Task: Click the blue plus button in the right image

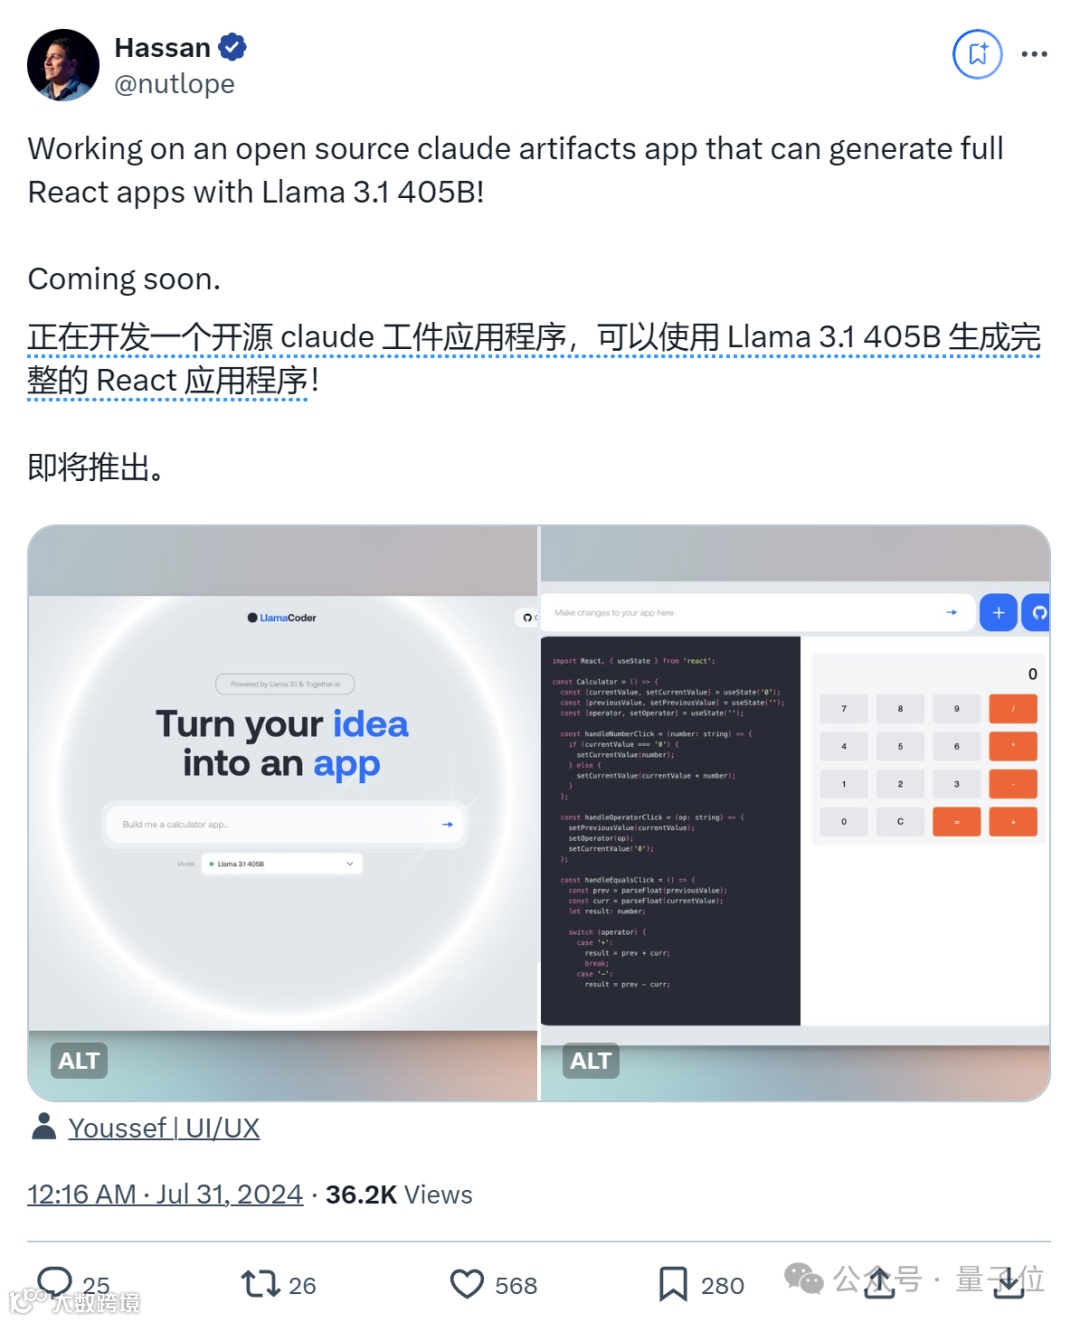Action: tap(998, 613)
